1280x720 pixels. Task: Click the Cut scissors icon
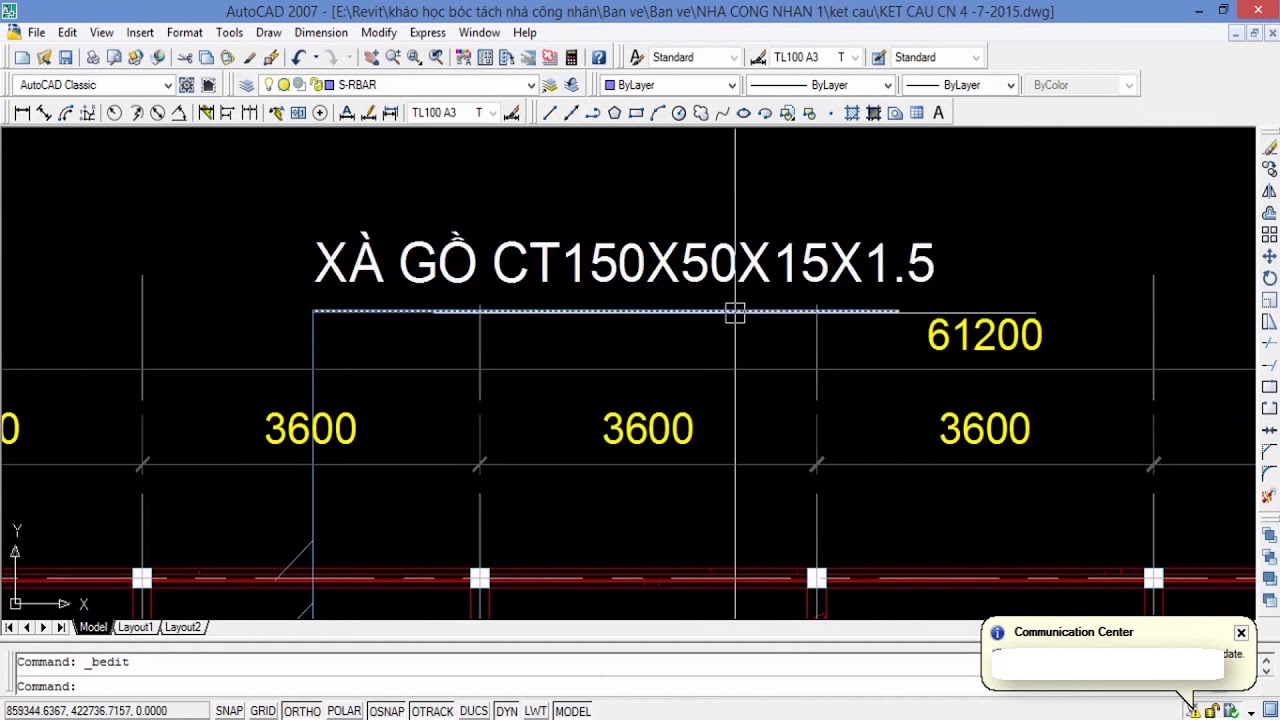185,57
